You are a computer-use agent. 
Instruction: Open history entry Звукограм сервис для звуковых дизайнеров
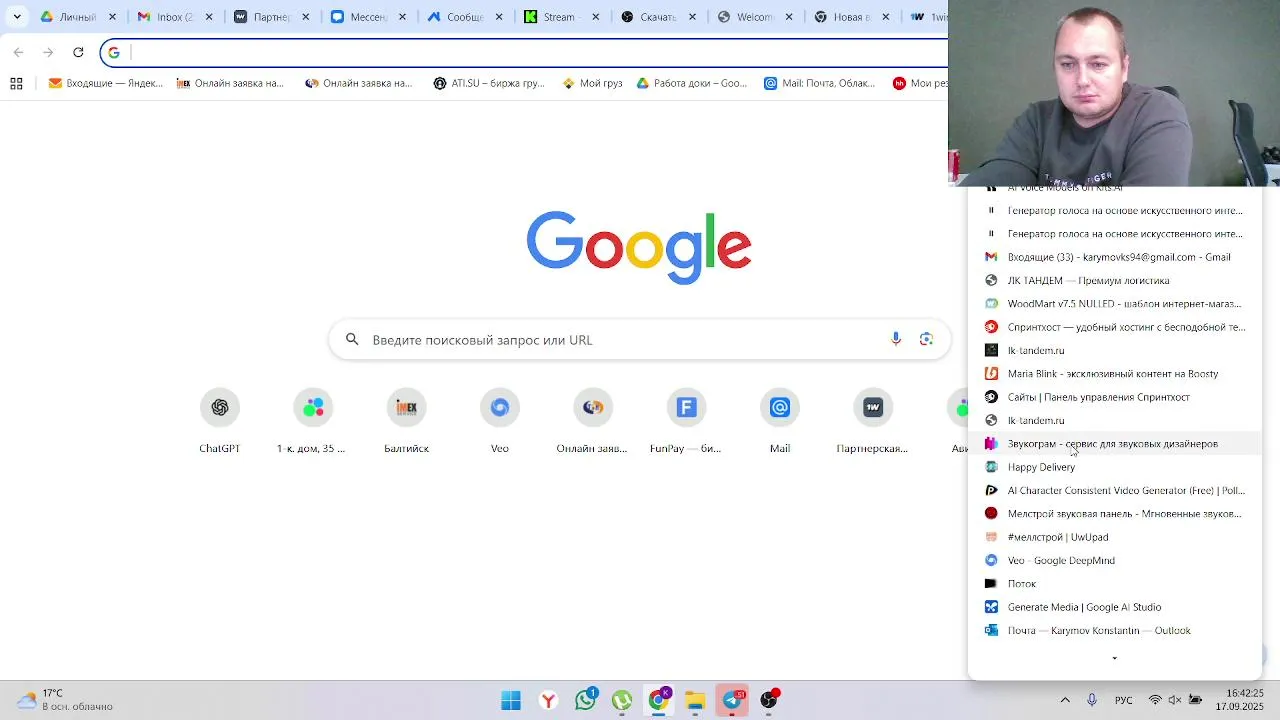[x=1114, y=444]
